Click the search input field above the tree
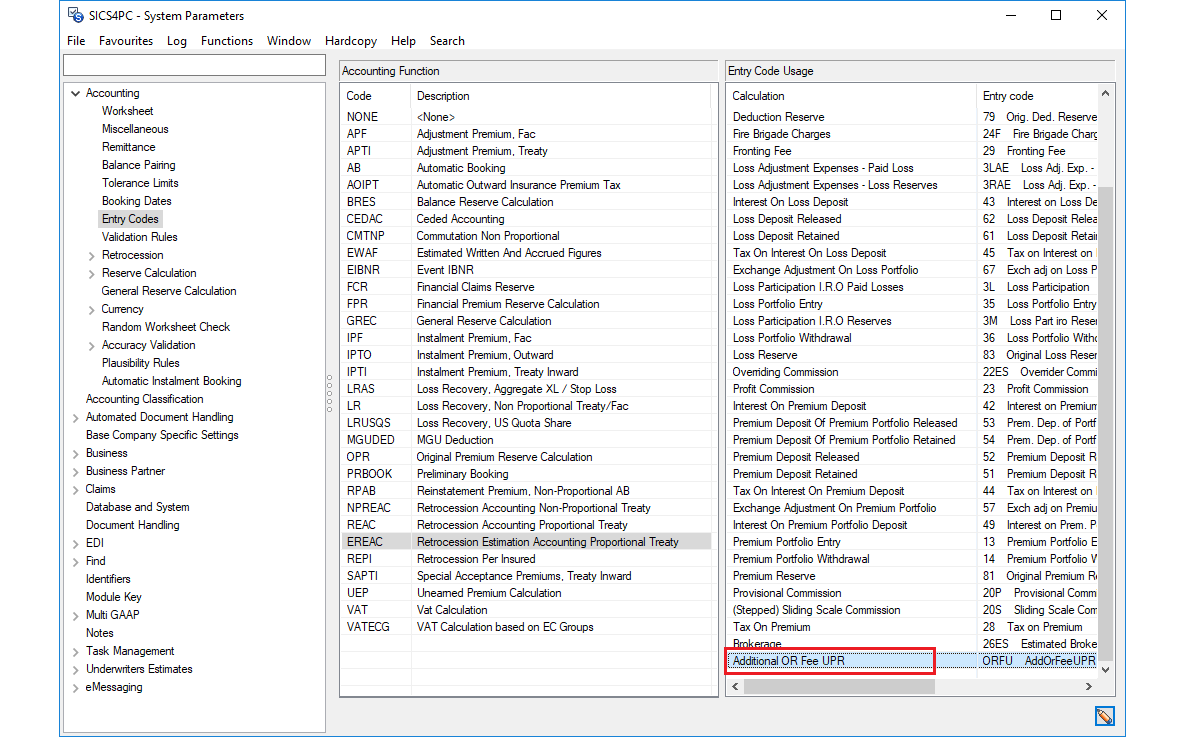1184x737 pixels. 194,65
